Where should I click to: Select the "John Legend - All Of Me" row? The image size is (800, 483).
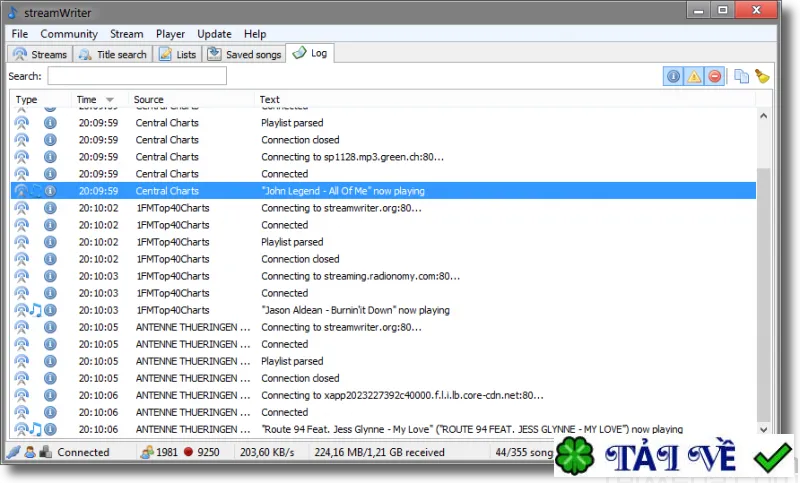[383, 191]
